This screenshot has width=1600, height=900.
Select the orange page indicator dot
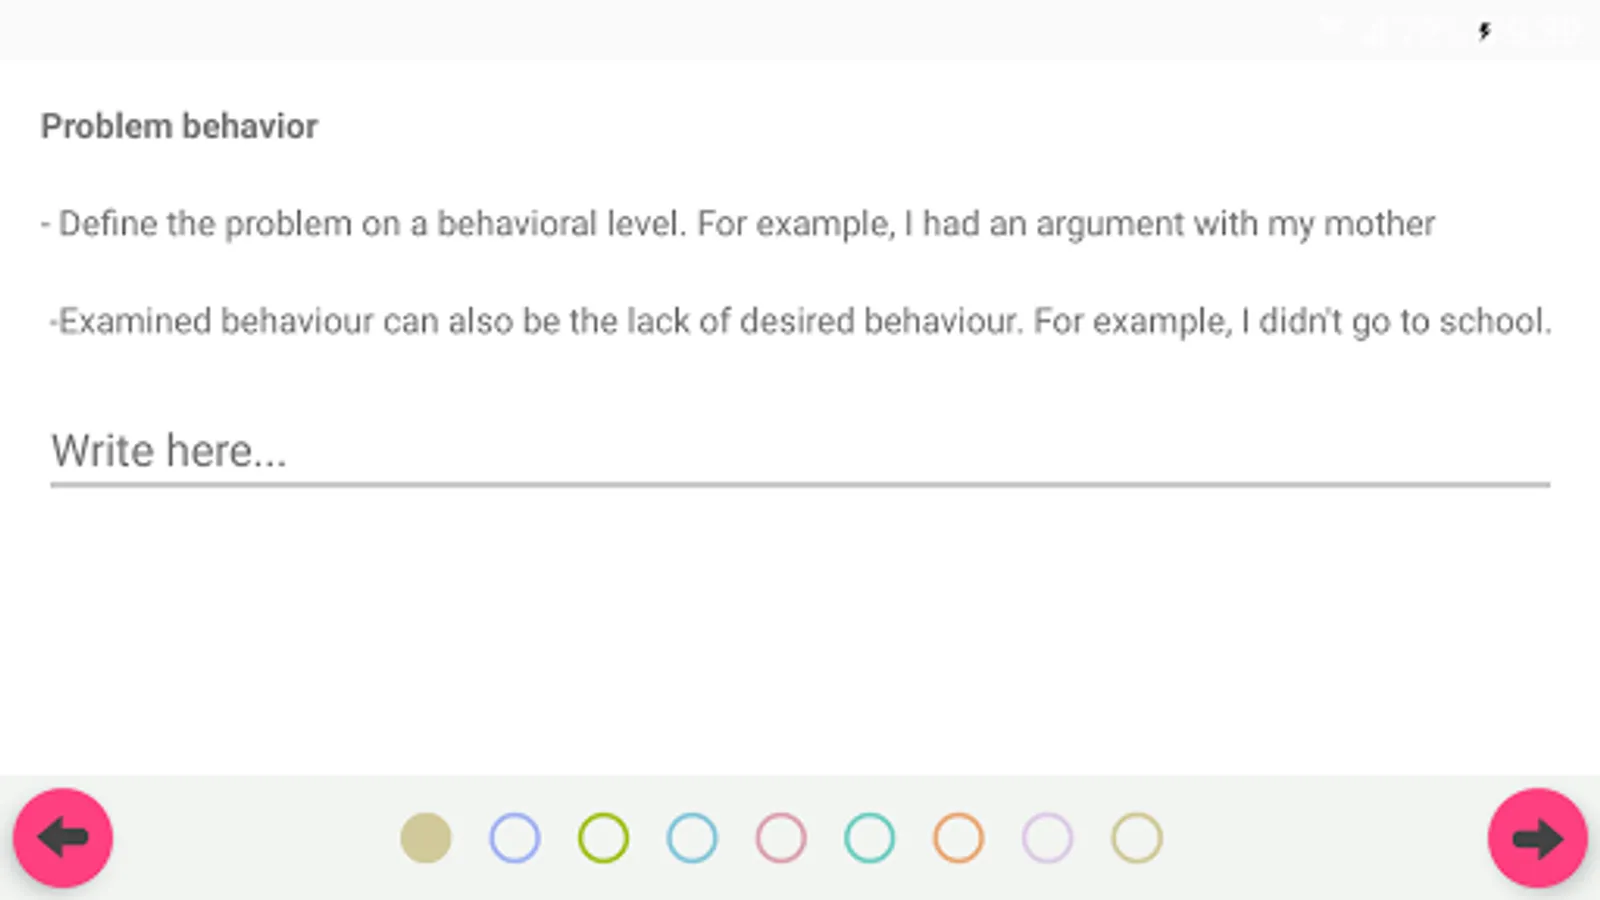click(957, 838)
